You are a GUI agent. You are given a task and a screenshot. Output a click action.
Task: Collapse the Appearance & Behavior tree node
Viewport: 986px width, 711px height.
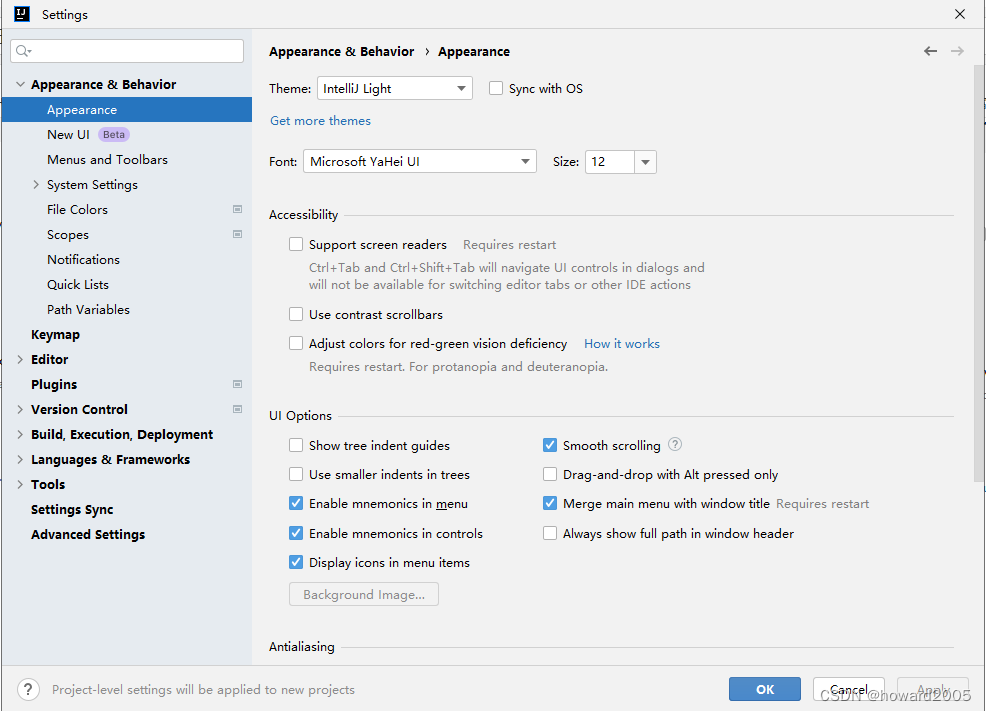20,84
